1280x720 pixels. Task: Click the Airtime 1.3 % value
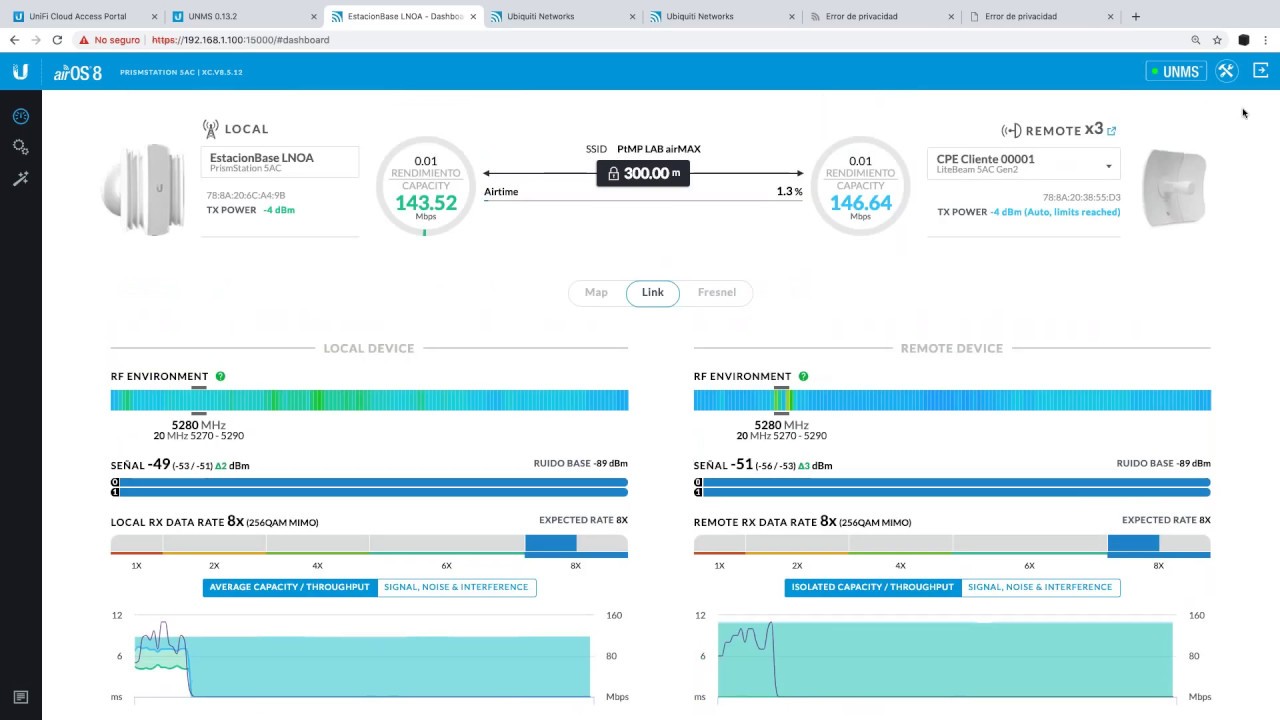[789, 192]
